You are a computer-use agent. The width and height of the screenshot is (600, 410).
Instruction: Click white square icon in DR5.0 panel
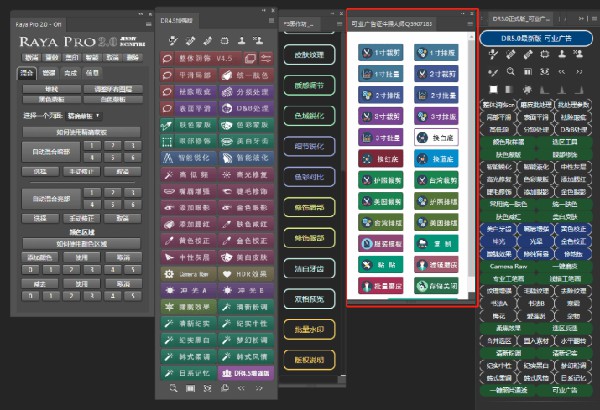pyautogui.click(x=493, y=89)
